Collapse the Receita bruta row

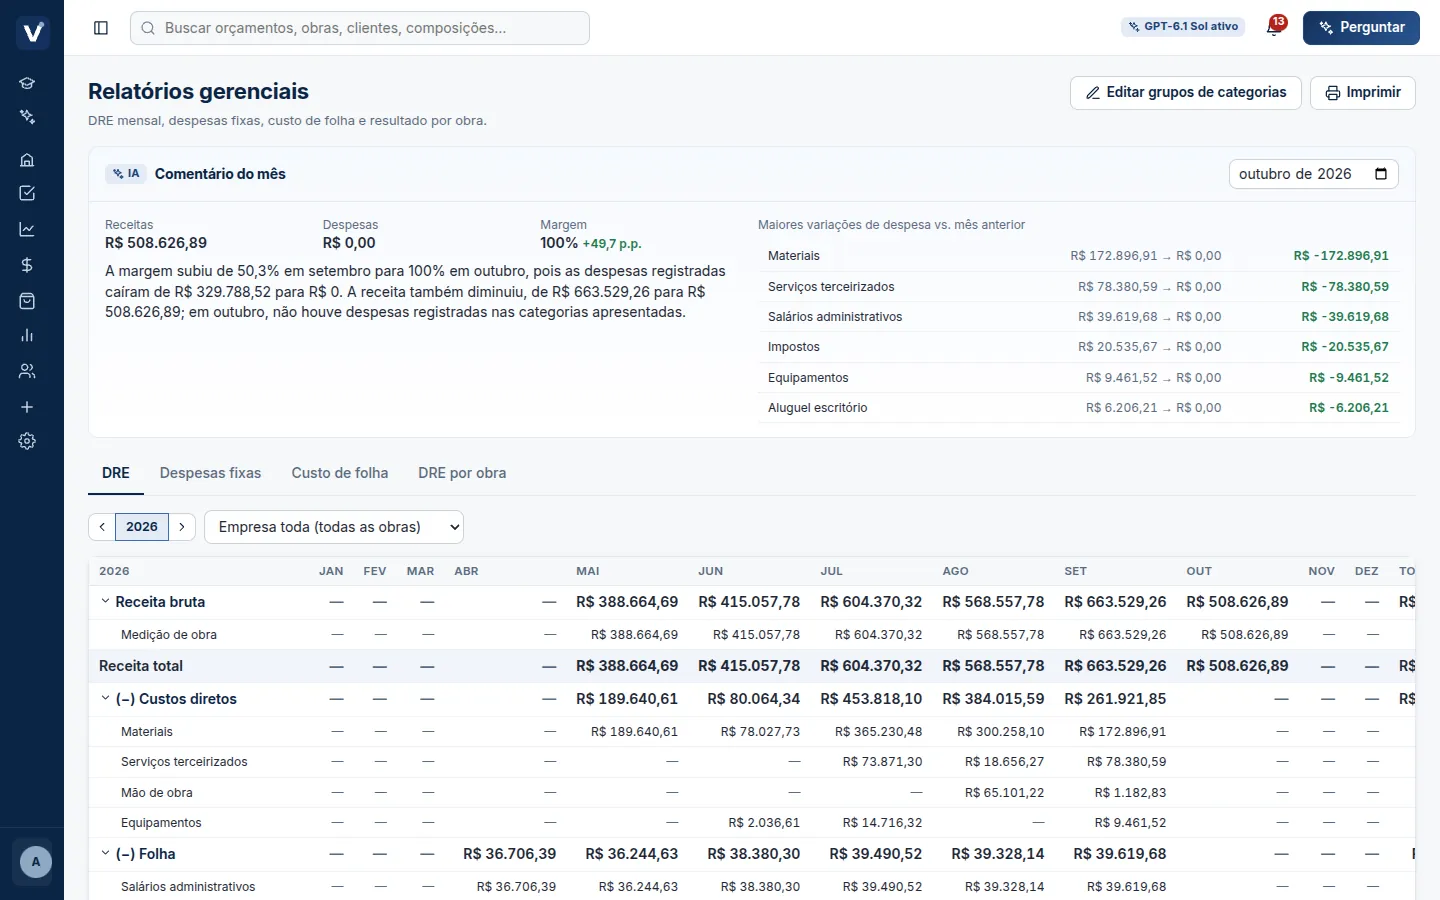click(105, 601)
